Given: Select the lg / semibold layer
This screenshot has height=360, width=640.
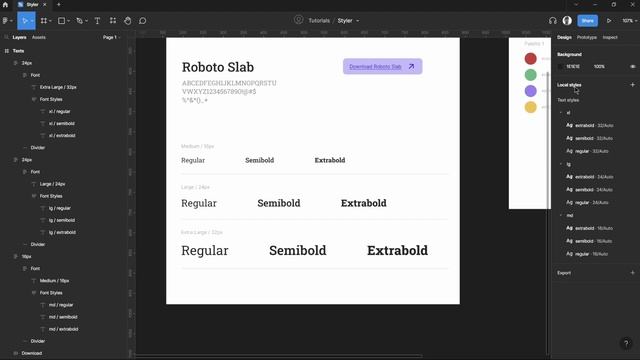Looking at the screenshot, I should point(62,220).
